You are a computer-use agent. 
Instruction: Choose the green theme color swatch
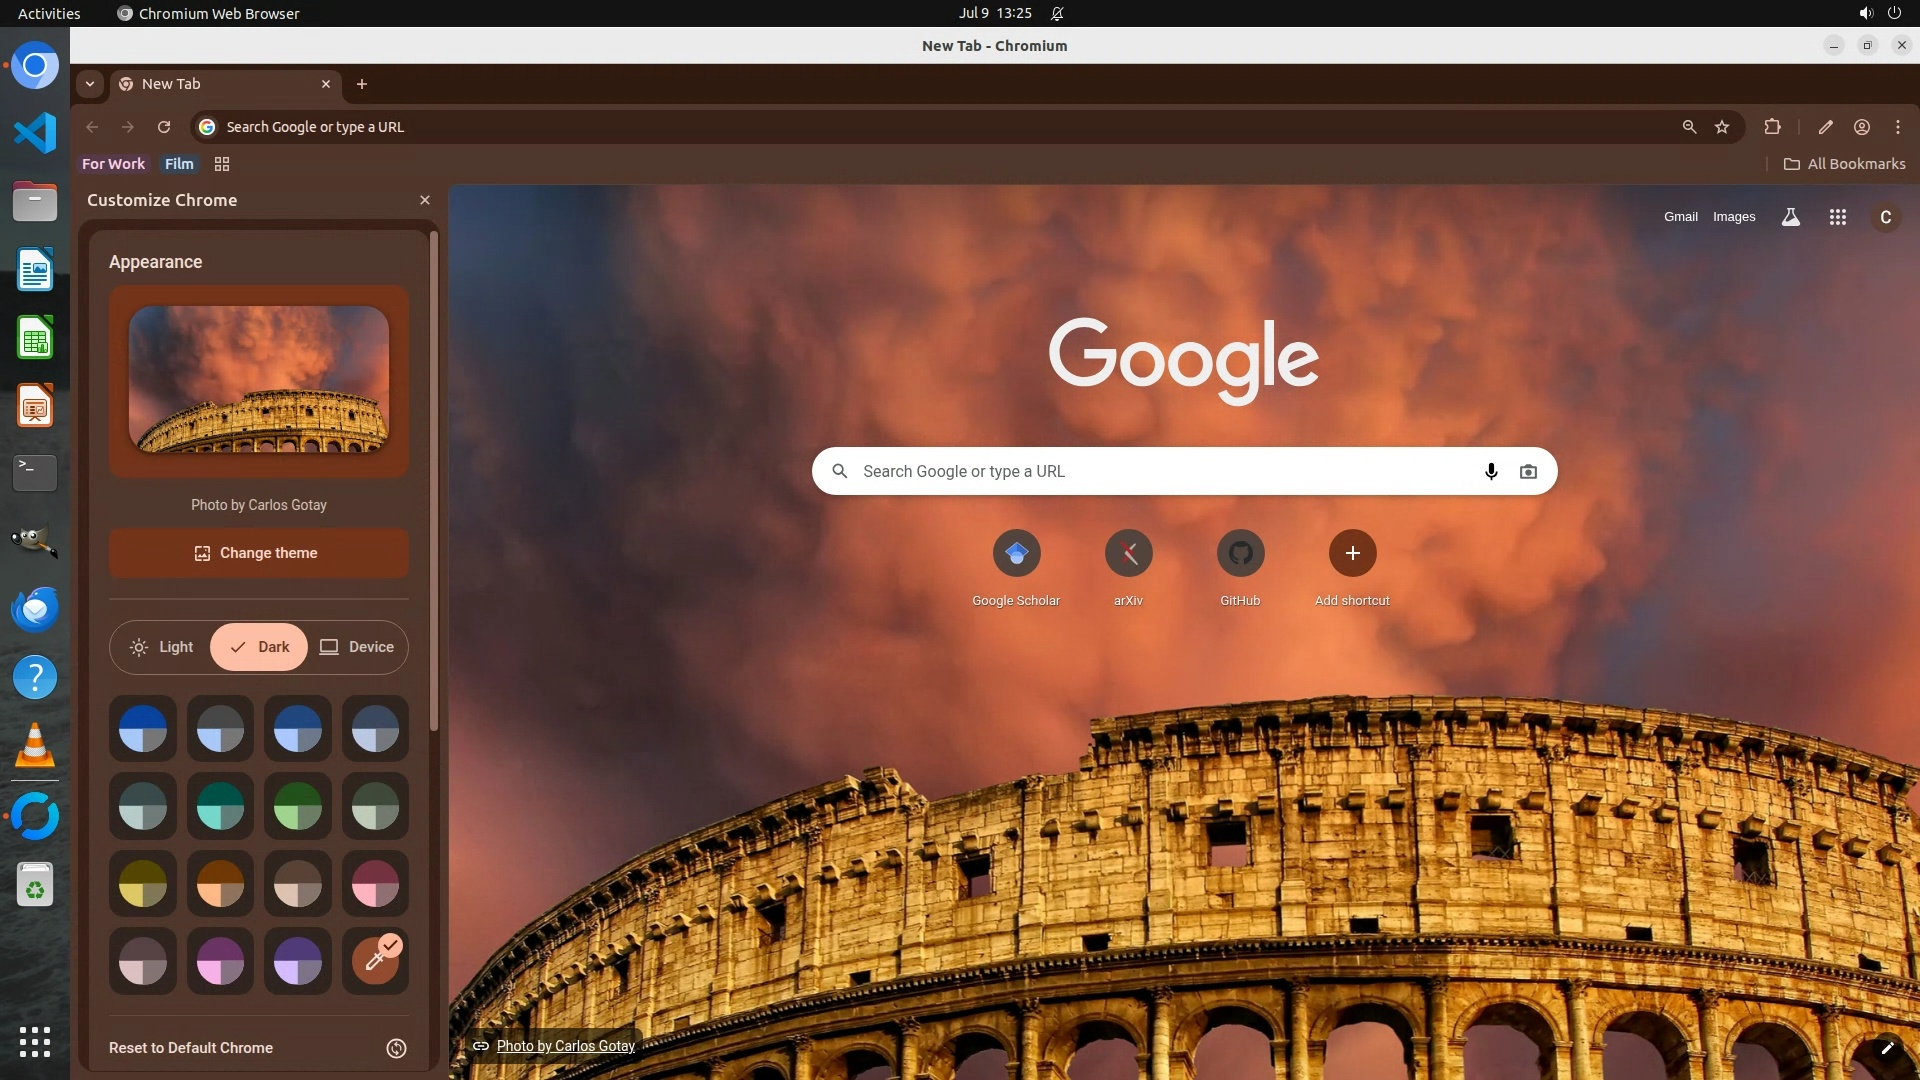coord(298,806)
